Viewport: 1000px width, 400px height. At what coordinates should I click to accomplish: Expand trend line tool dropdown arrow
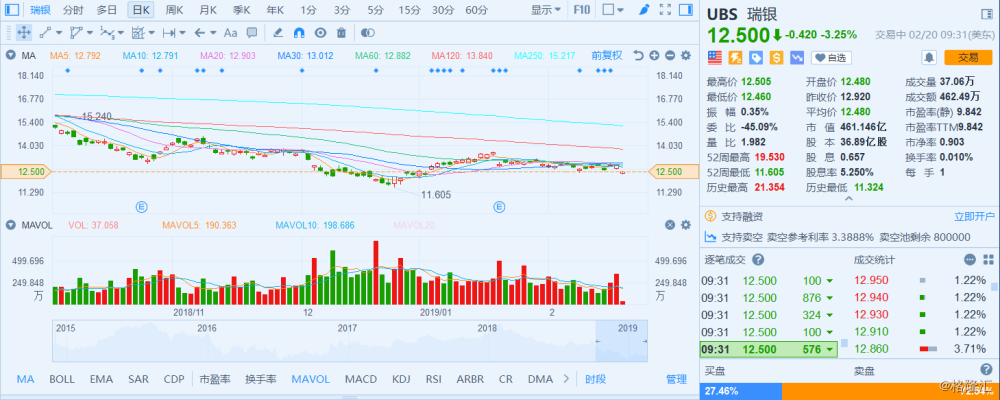click(x=59, y=33)
